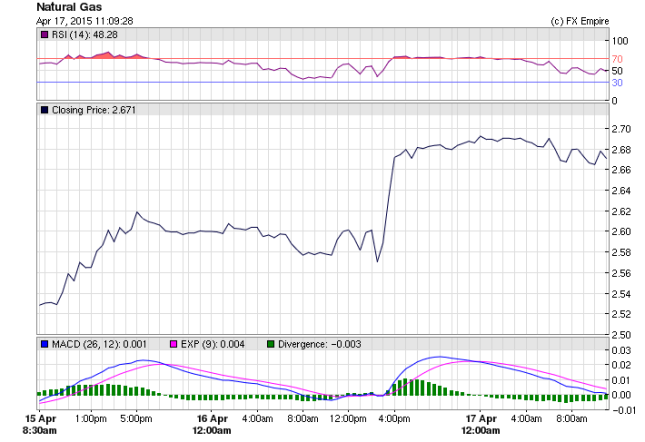Click the '(c) FX Empire' credit
The image size is (645, 442).
[580, 21]
